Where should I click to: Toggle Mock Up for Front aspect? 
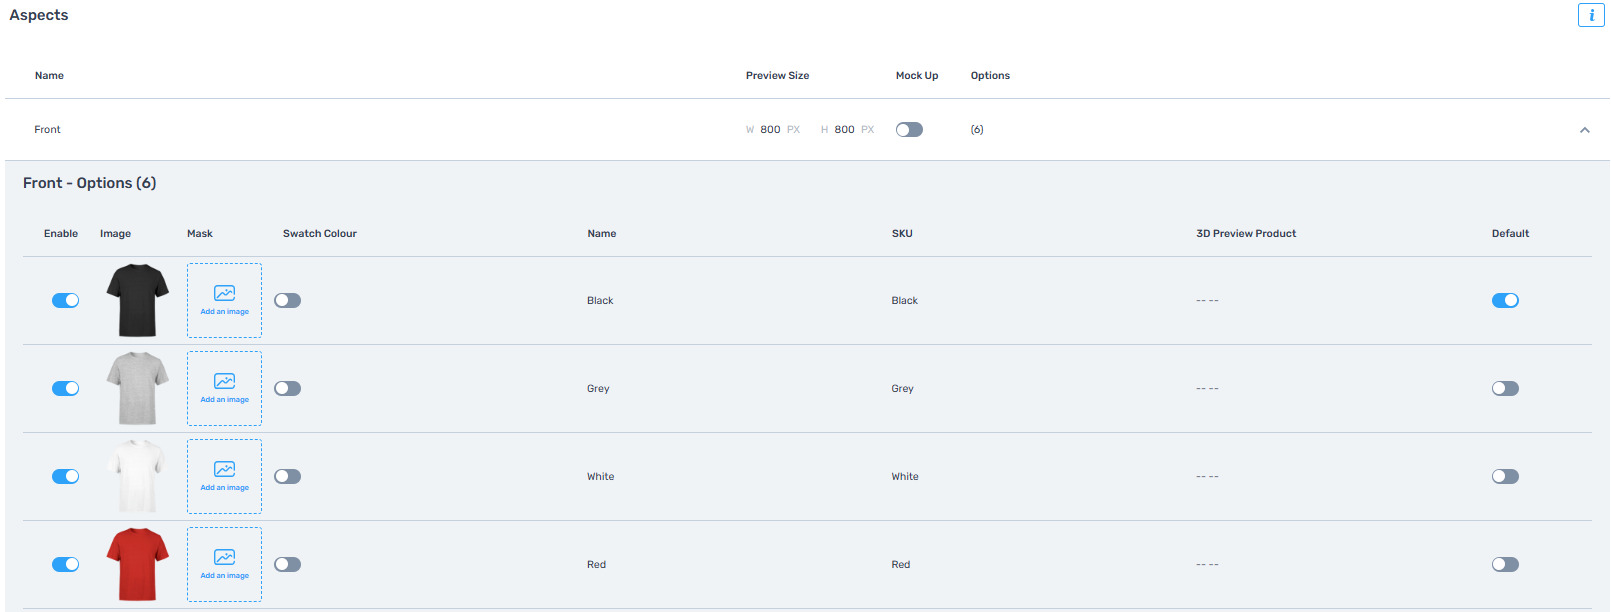point(909,130)
